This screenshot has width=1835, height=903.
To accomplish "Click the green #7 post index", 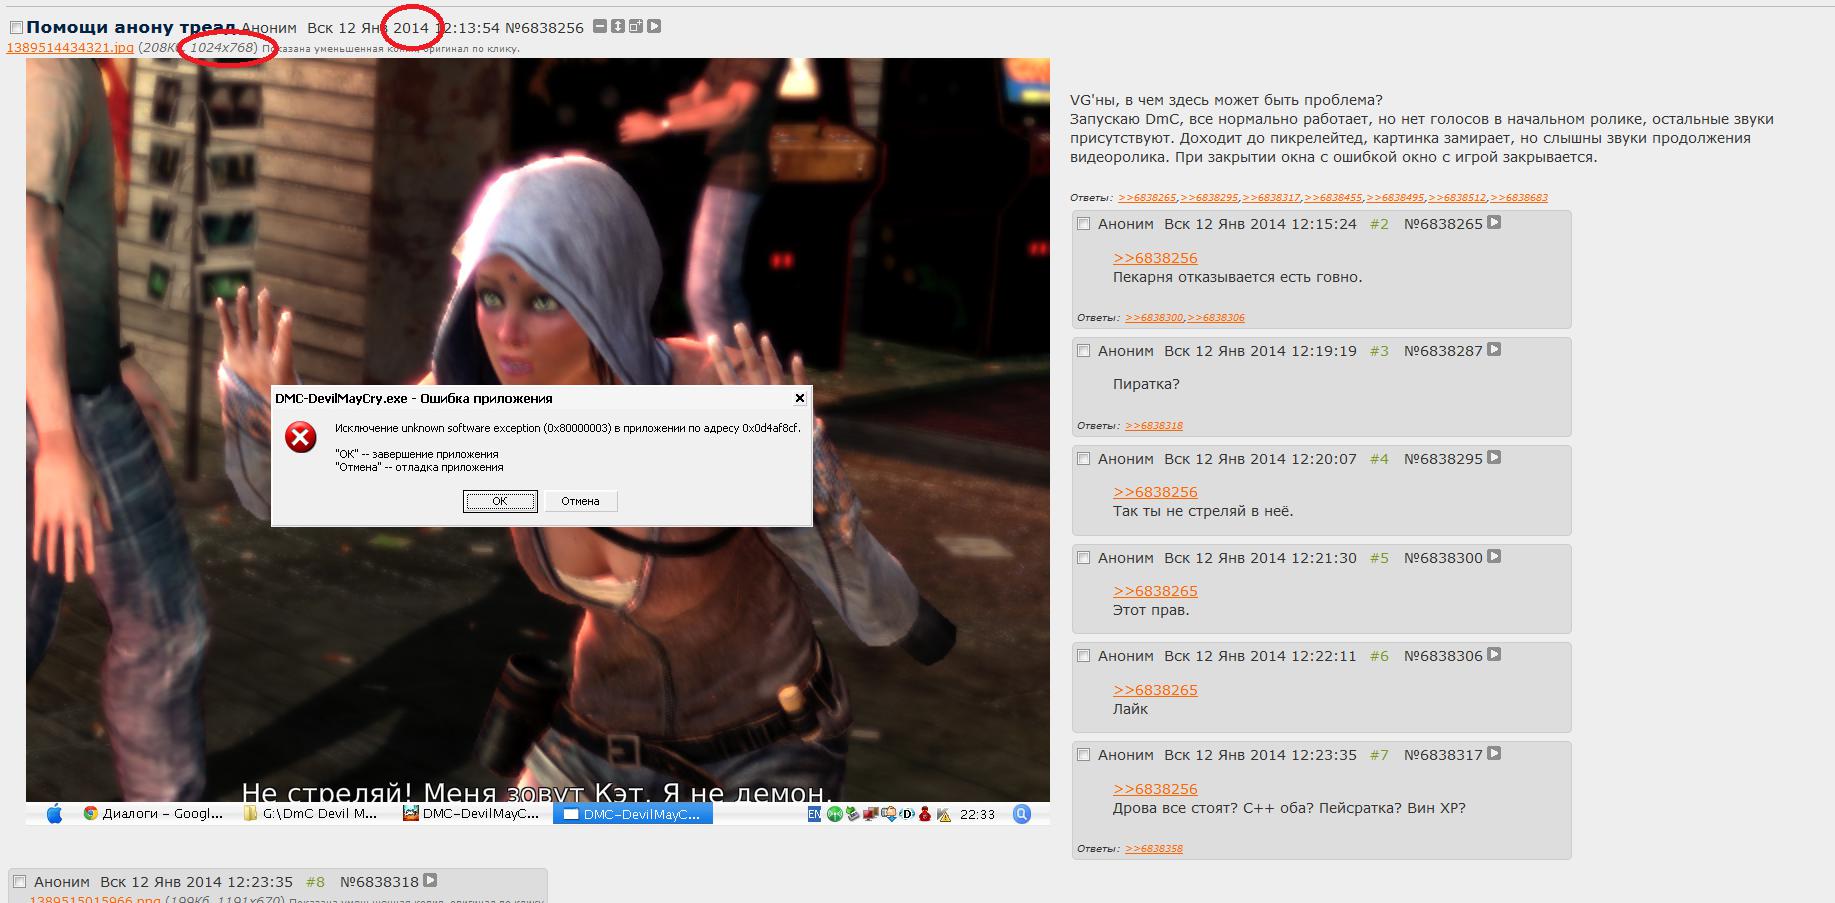I will 1379,755.
